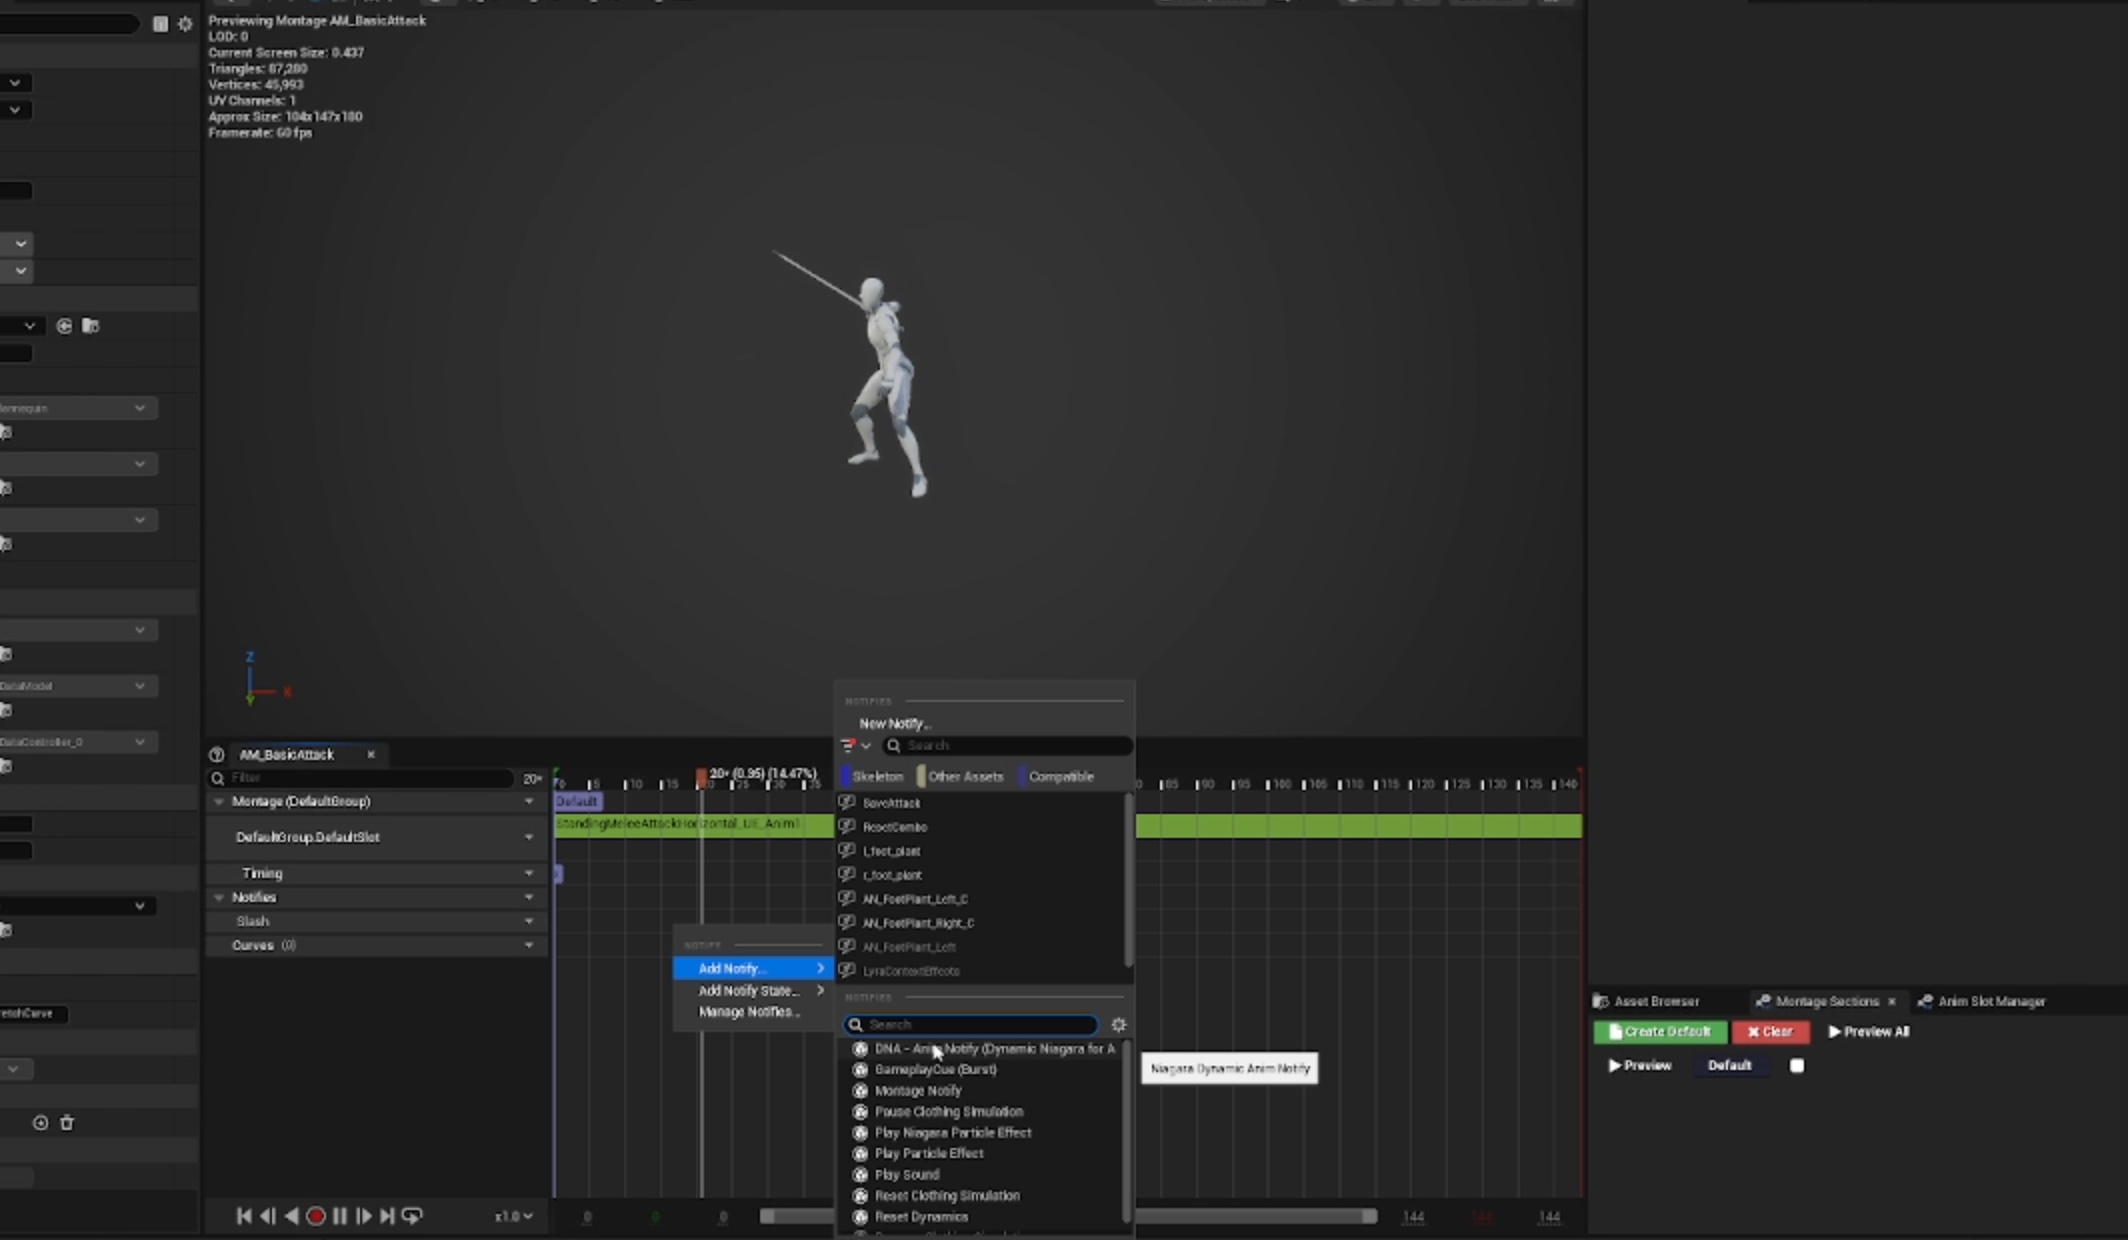Toggle playback looping
Viewport: 2128px width, 1240px height.
click(412, 1216)
